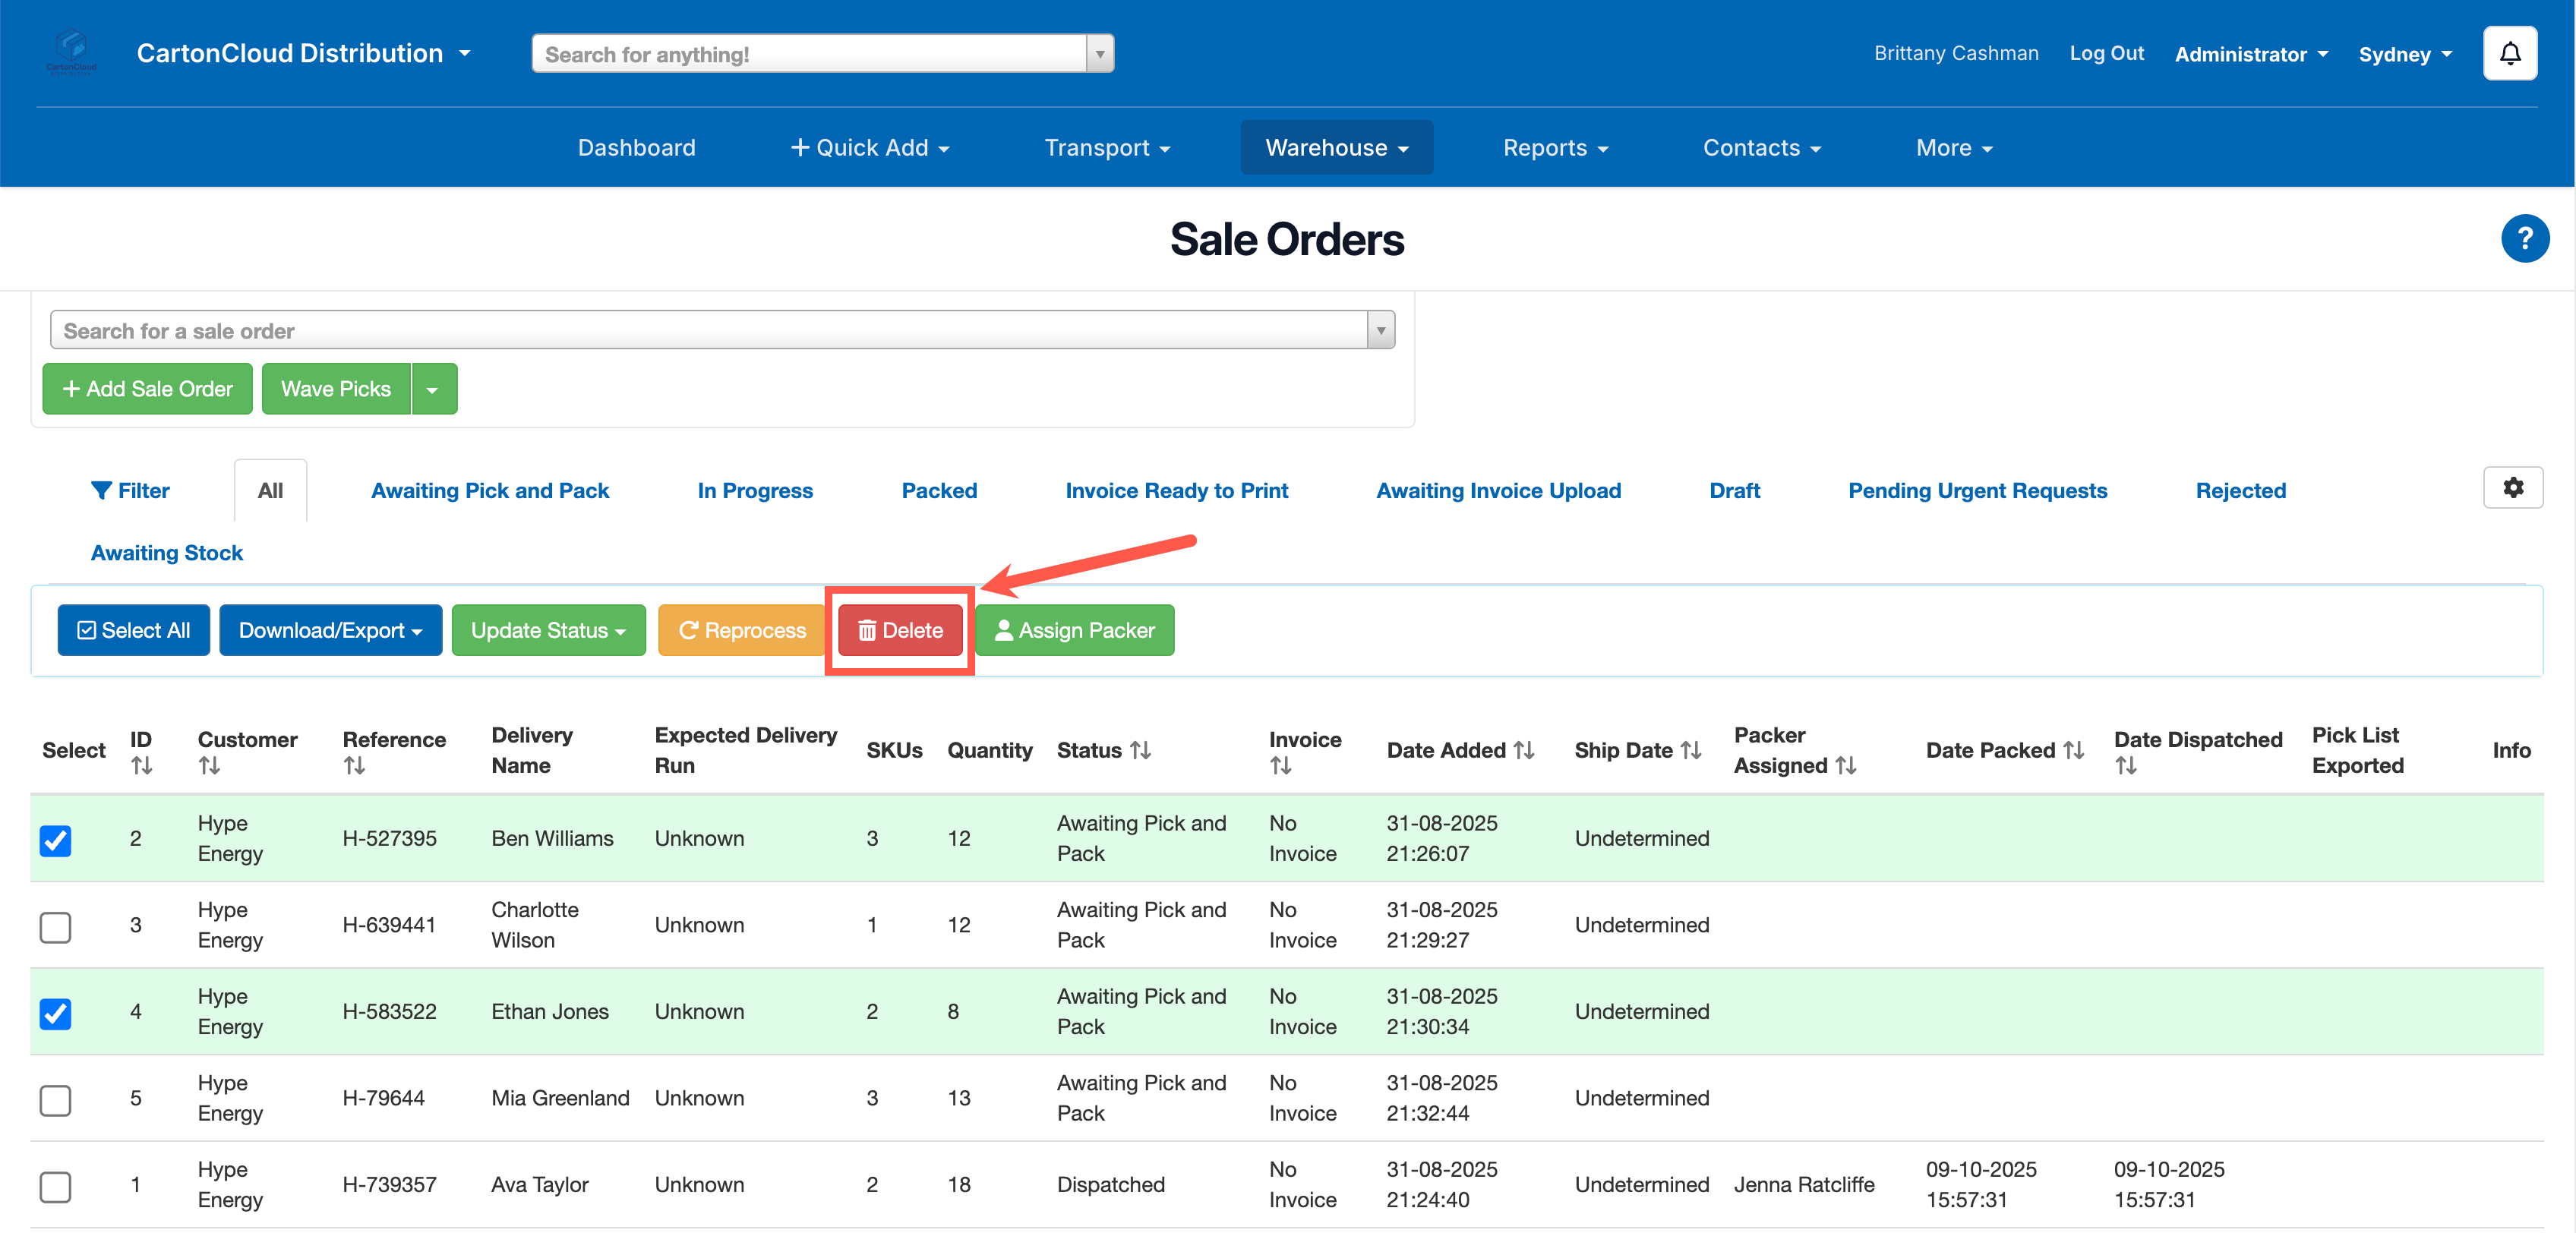Sort by the Status column arrows

pyautogui.click(x=1140, y=750)
